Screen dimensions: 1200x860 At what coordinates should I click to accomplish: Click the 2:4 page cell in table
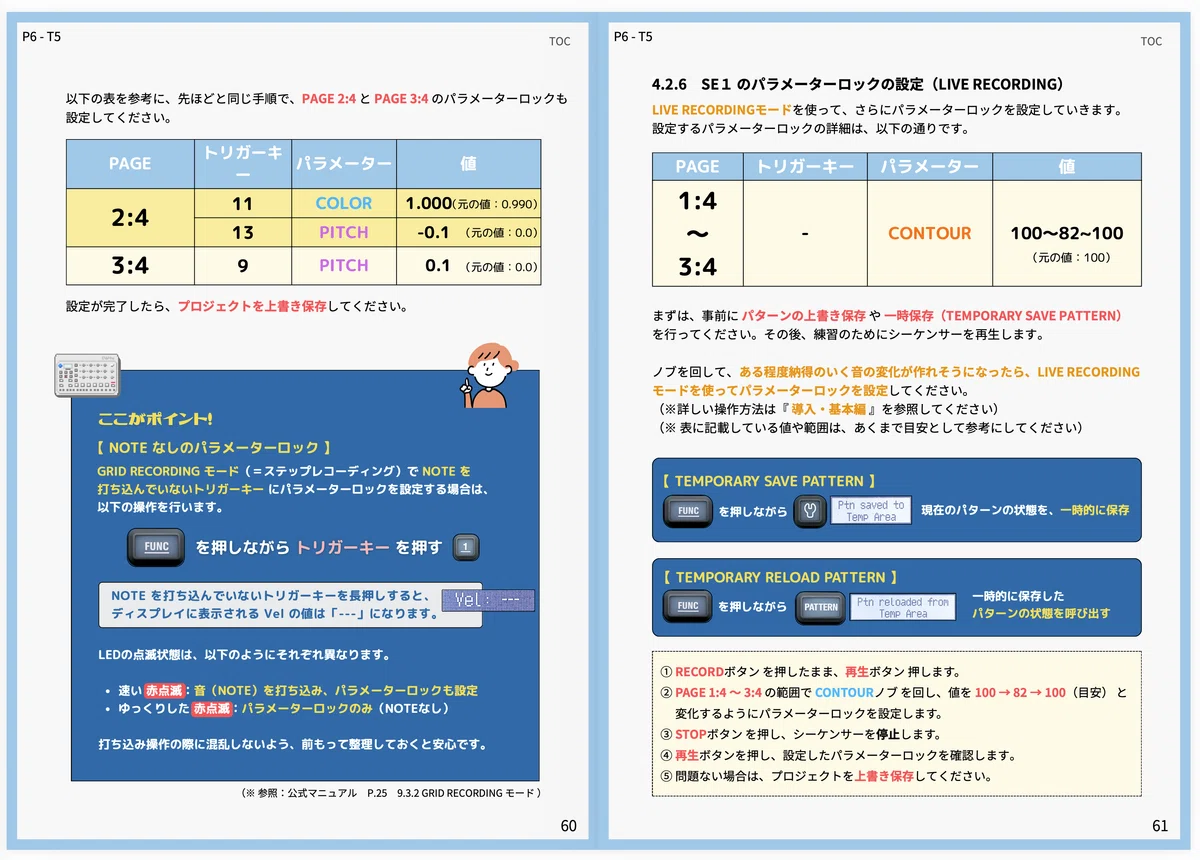point(130,218)
